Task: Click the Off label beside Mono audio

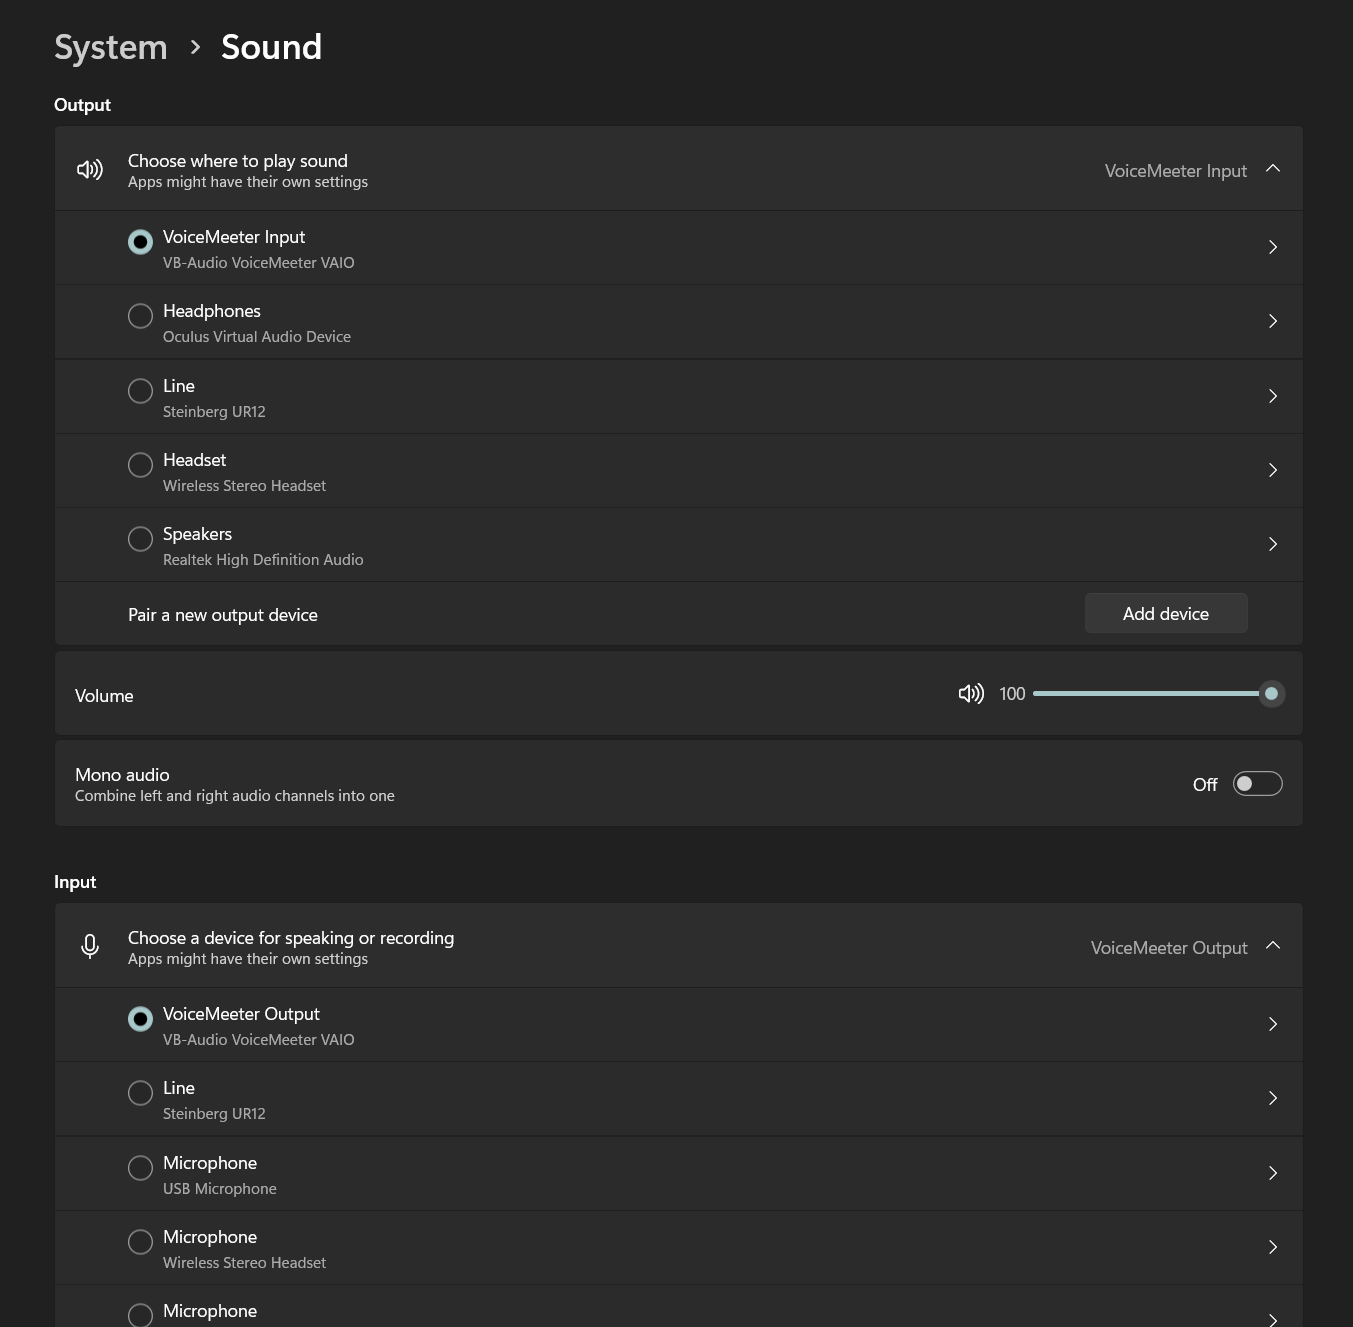Action: [x=1205, y=785]
